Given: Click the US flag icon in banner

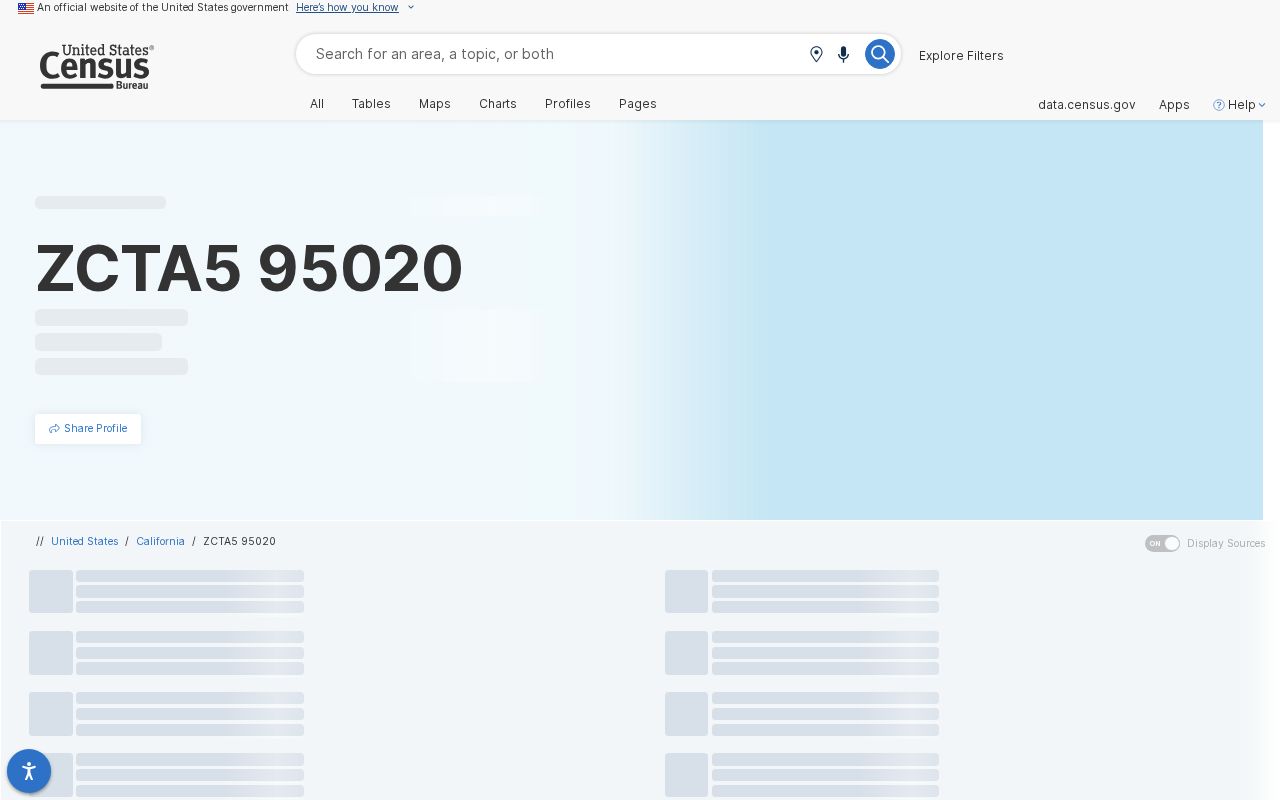Looking at the screenshot, I should [26, 8].
